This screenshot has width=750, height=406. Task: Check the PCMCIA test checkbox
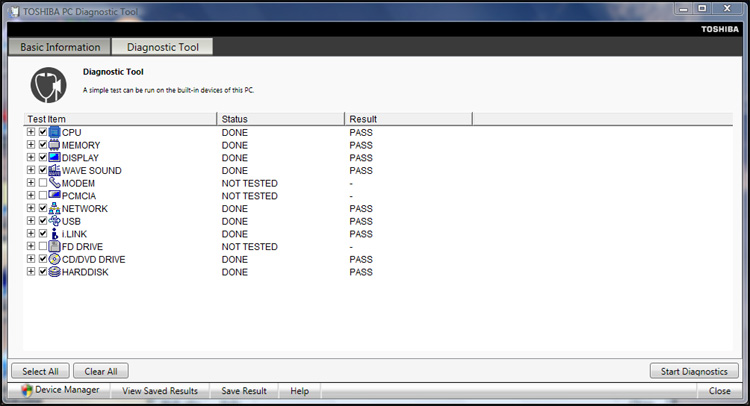[x=43, y=195]
